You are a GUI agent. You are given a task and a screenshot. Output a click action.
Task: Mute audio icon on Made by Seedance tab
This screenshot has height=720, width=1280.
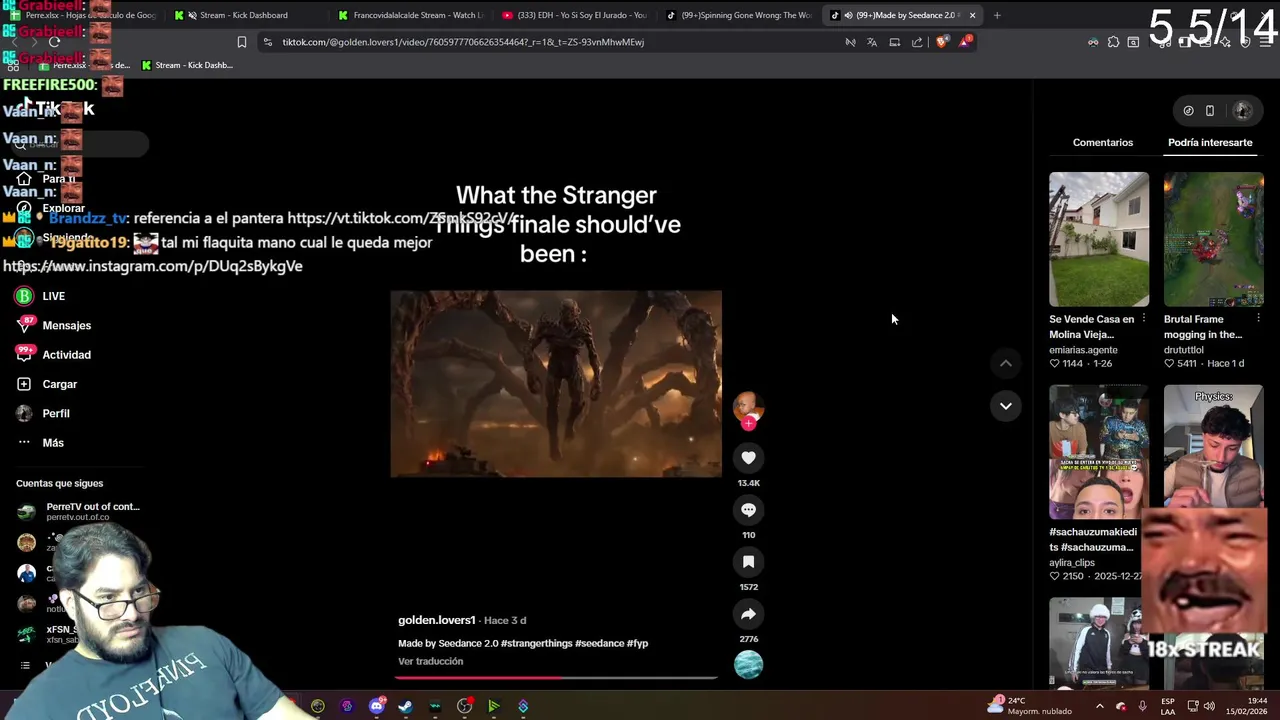pos(848,15)
